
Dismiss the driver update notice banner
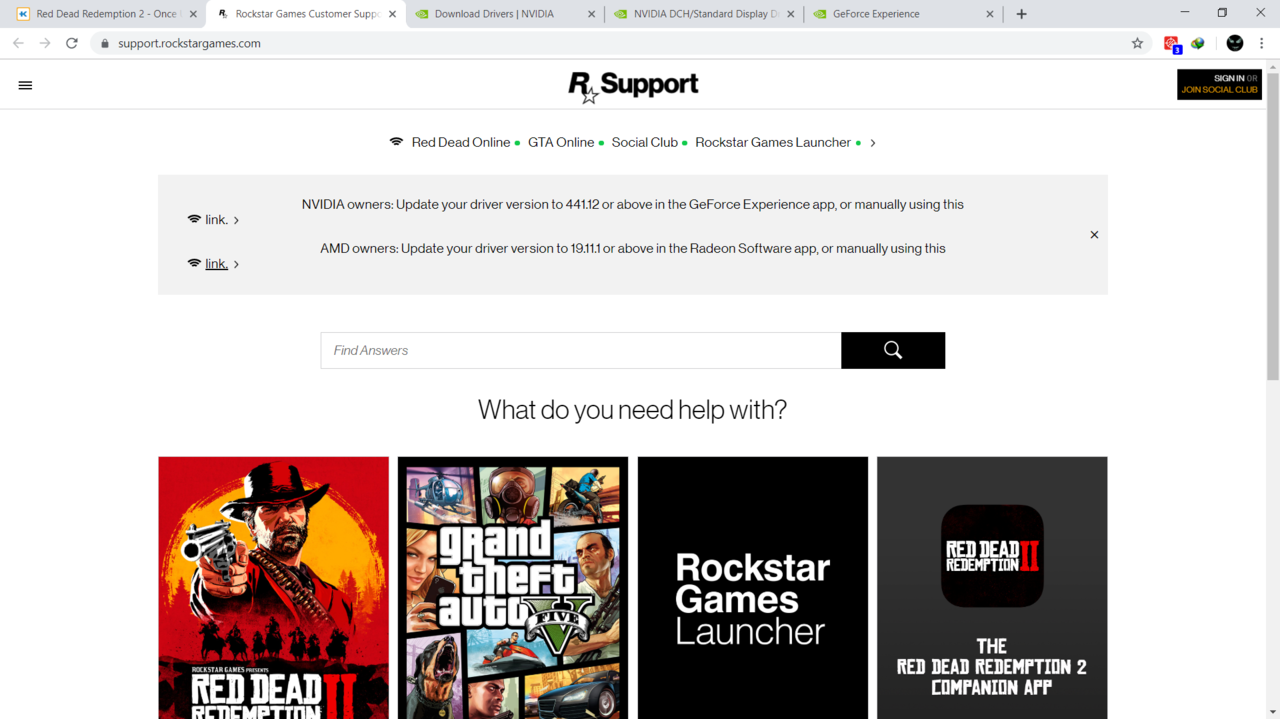click(1094, 235)
